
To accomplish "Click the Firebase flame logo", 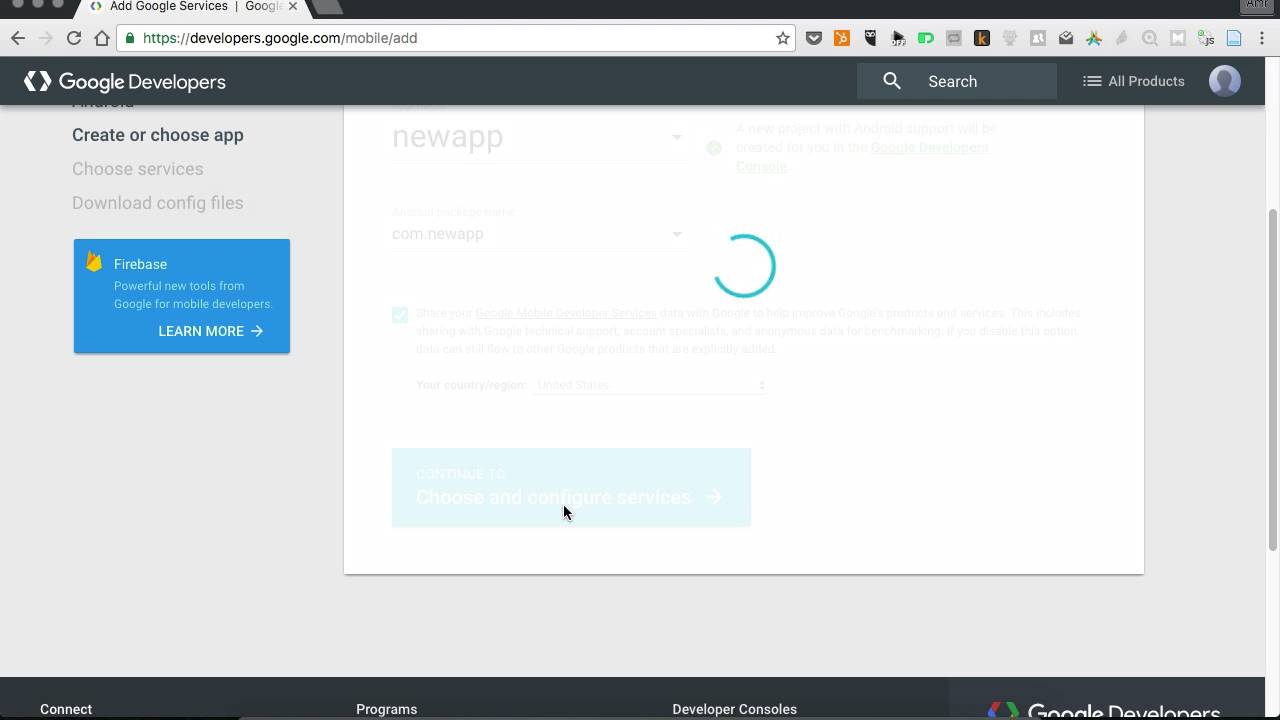I will pos(94,262).
